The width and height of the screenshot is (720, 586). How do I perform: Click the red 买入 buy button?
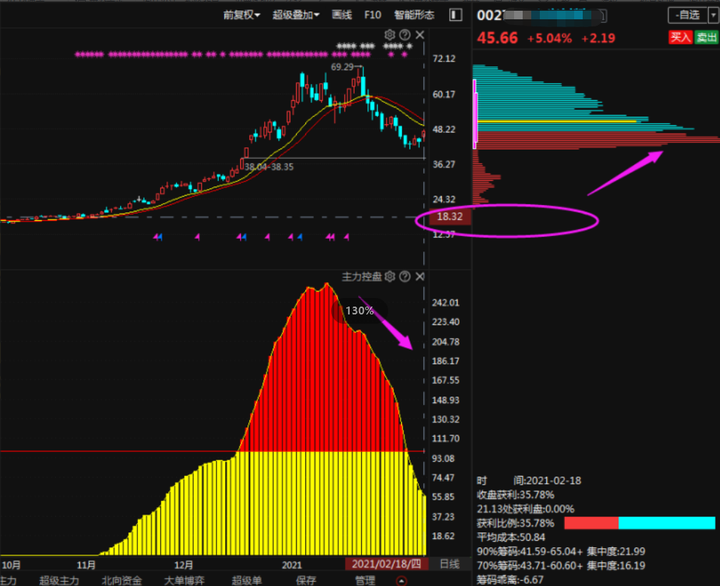pyautogui.click(x=680, y=38)
